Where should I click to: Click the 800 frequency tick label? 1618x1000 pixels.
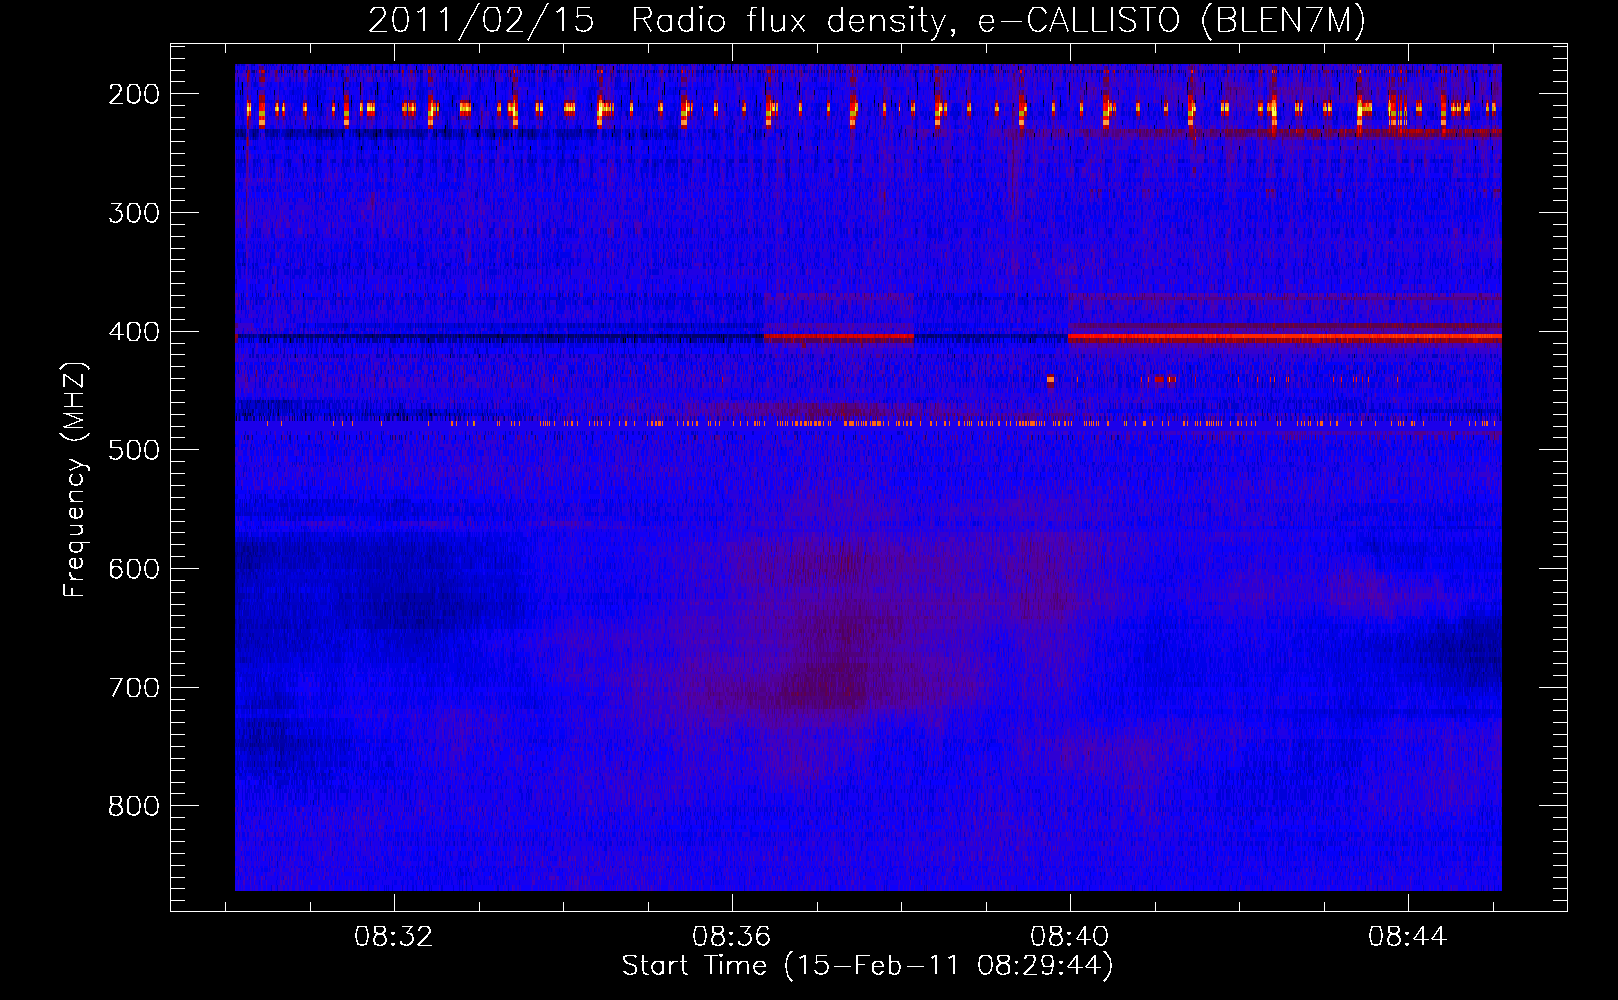[133, 806]
